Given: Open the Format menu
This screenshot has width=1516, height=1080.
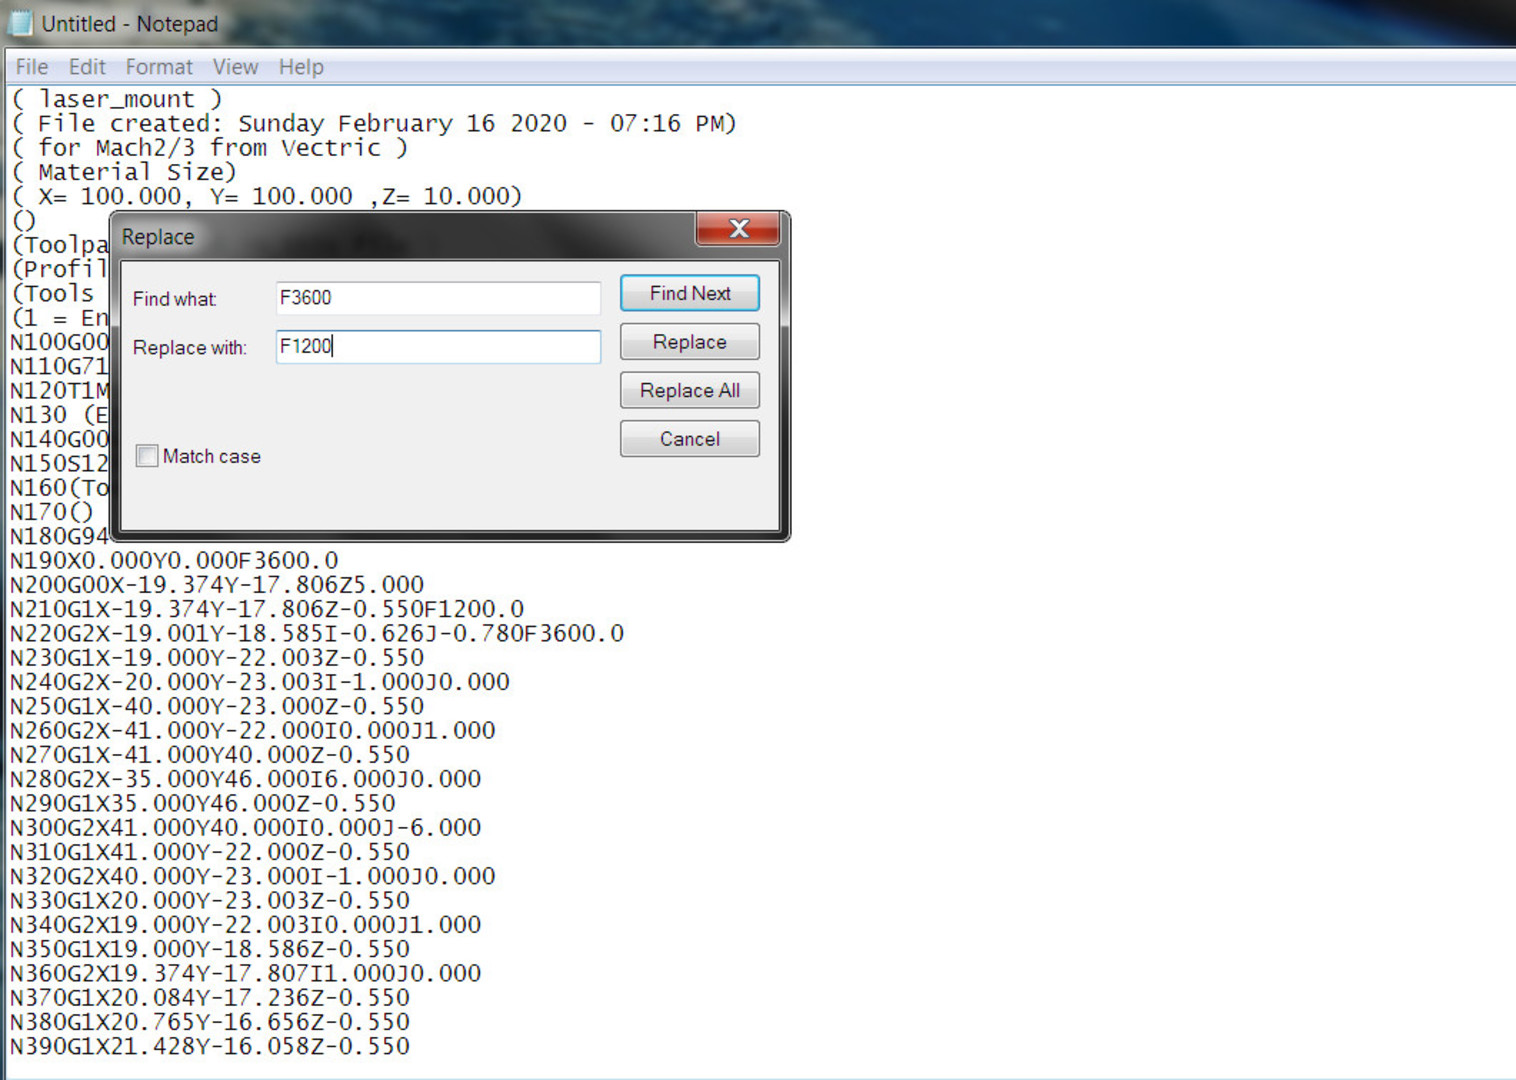Looking at the screenshot, I should pyautogui.click(x=158, y=67).
